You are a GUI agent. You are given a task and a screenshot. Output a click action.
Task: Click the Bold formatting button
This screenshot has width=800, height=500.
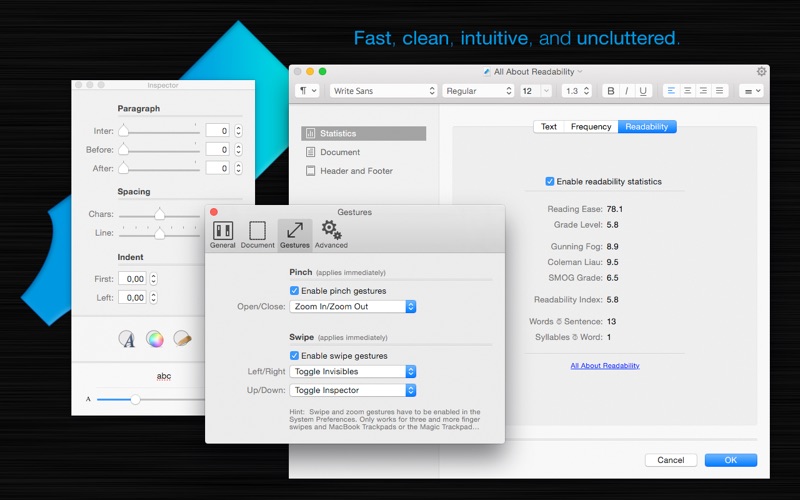[x=611, y=91]
